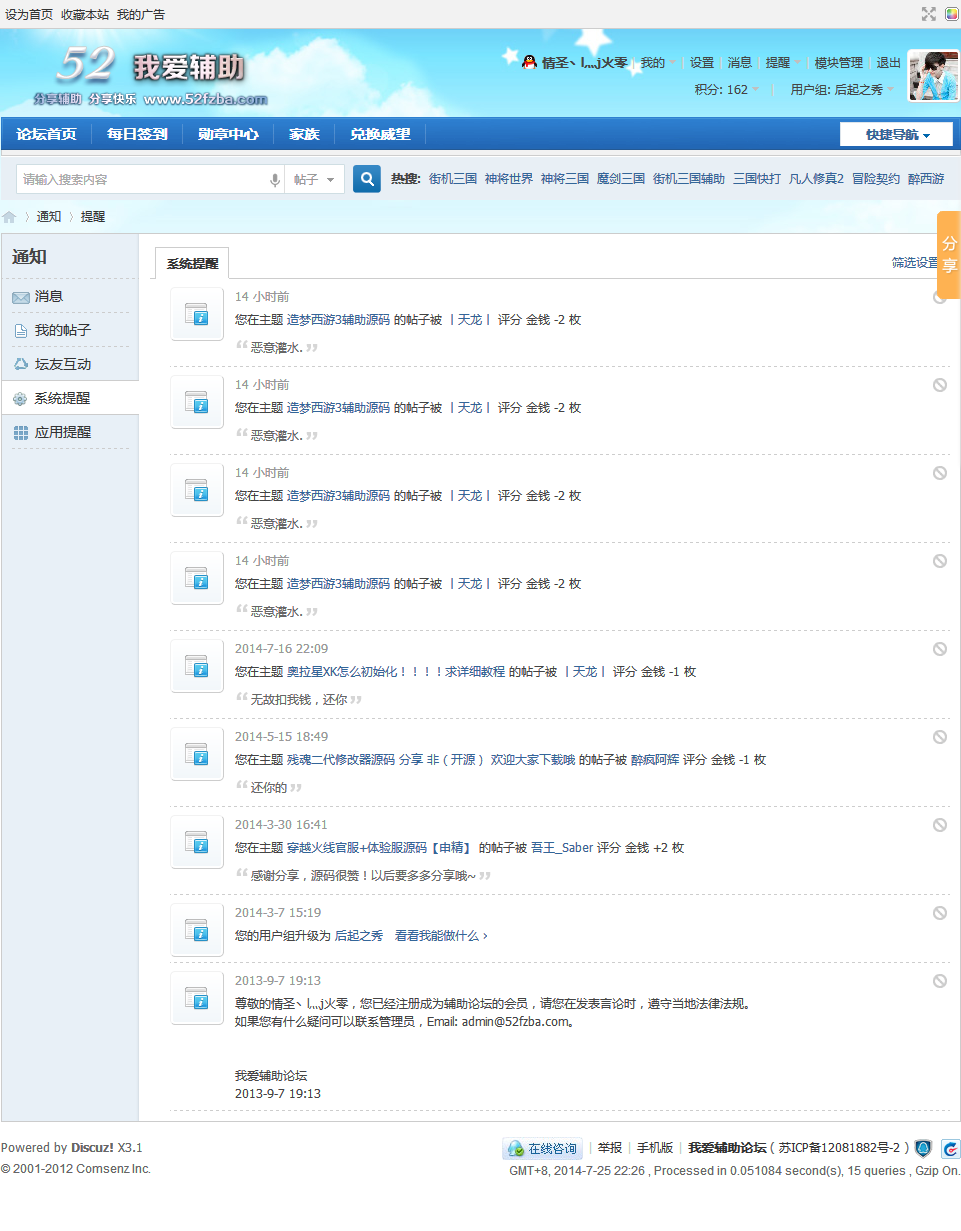Open the 每日签到 navigation item
This screenshot has height=1231, width=961.
pyautogui.click(x=137, y=134)
